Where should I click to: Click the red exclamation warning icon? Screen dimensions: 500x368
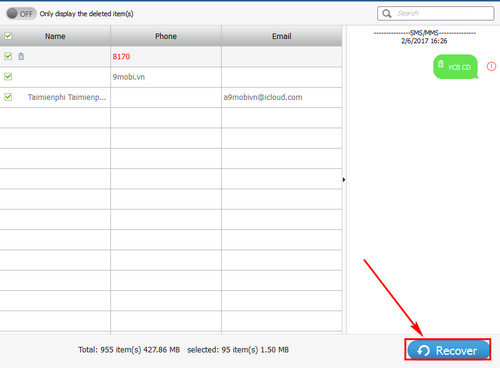tap(491, 66)
